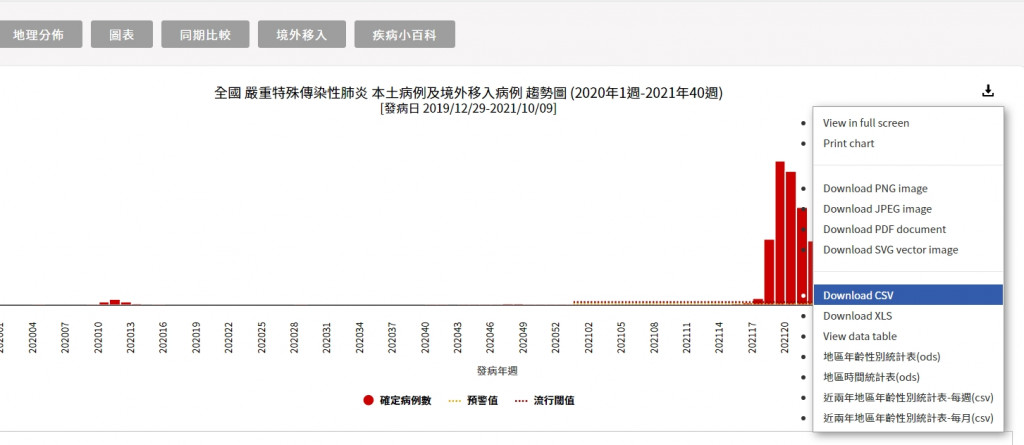Click the x-axis label 202120
This screenshot has width=1024, height=445.
[x=785, y=337]
